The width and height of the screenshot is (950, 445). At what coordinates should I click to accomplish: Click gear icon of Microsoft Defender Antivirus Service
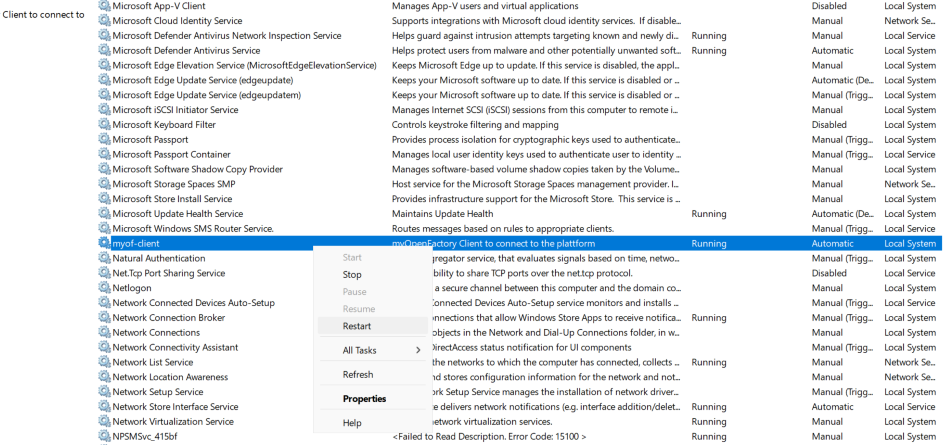(105, 50)
